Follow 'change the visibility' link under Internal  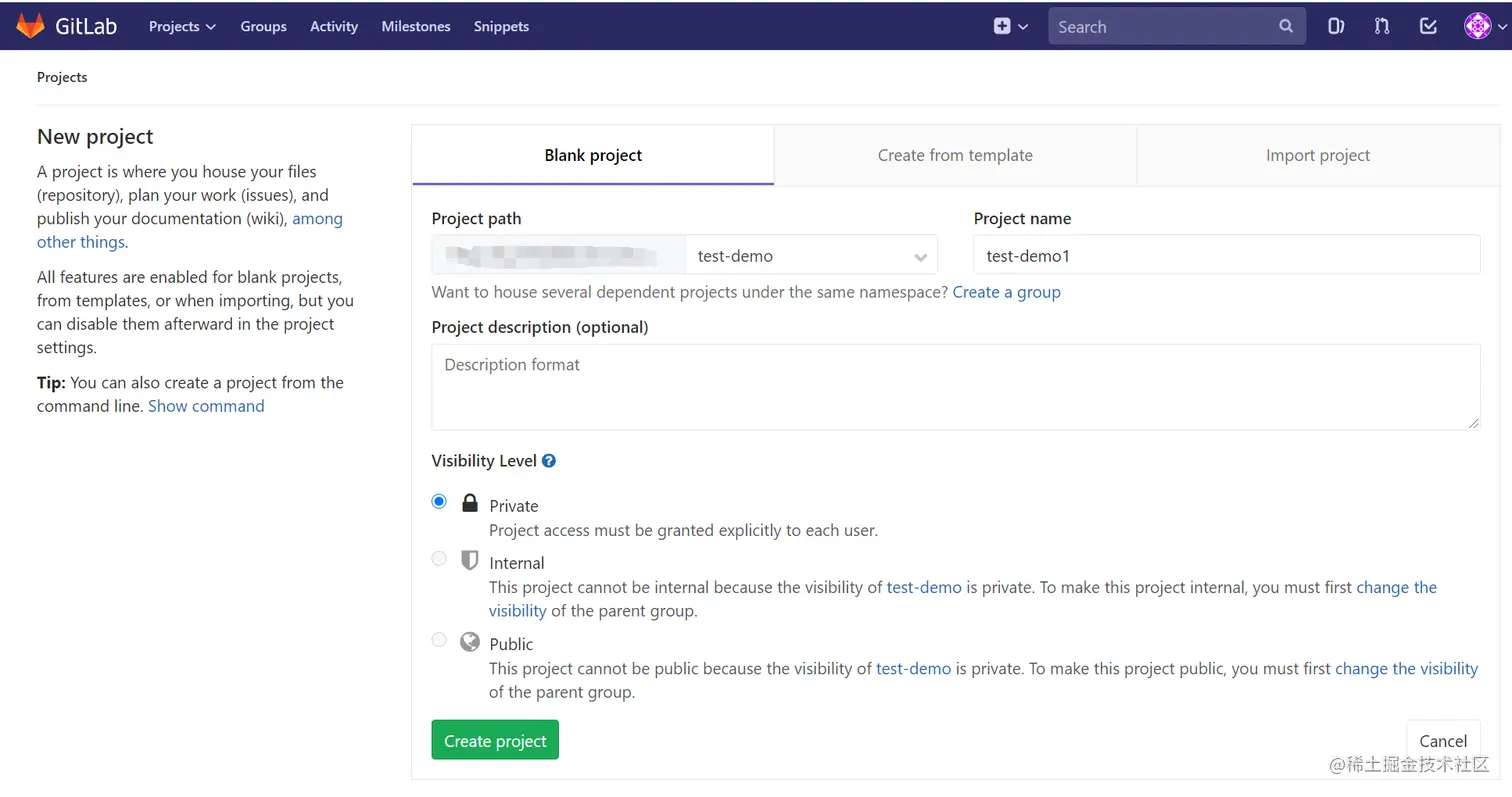[963, 599]
